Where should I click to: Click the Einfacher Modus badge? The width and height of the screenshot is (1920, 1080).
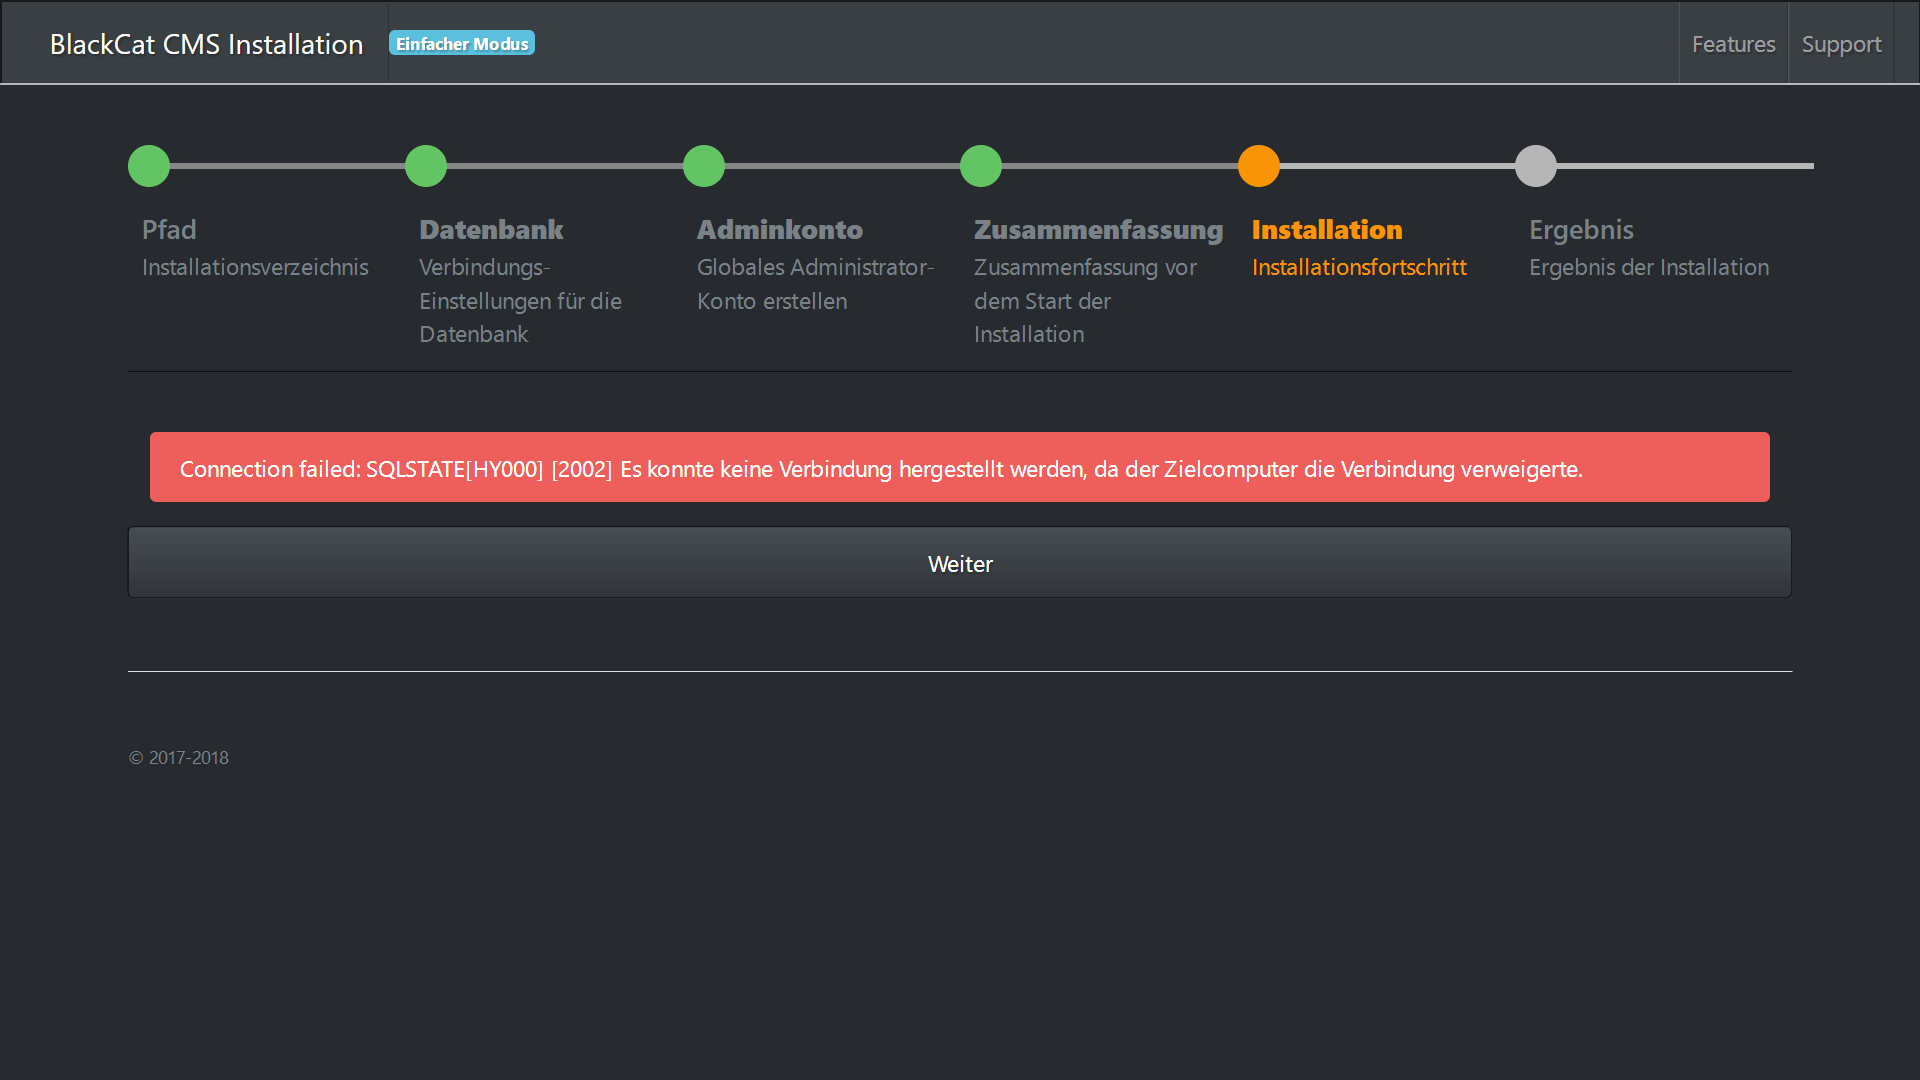coord(462,43)
